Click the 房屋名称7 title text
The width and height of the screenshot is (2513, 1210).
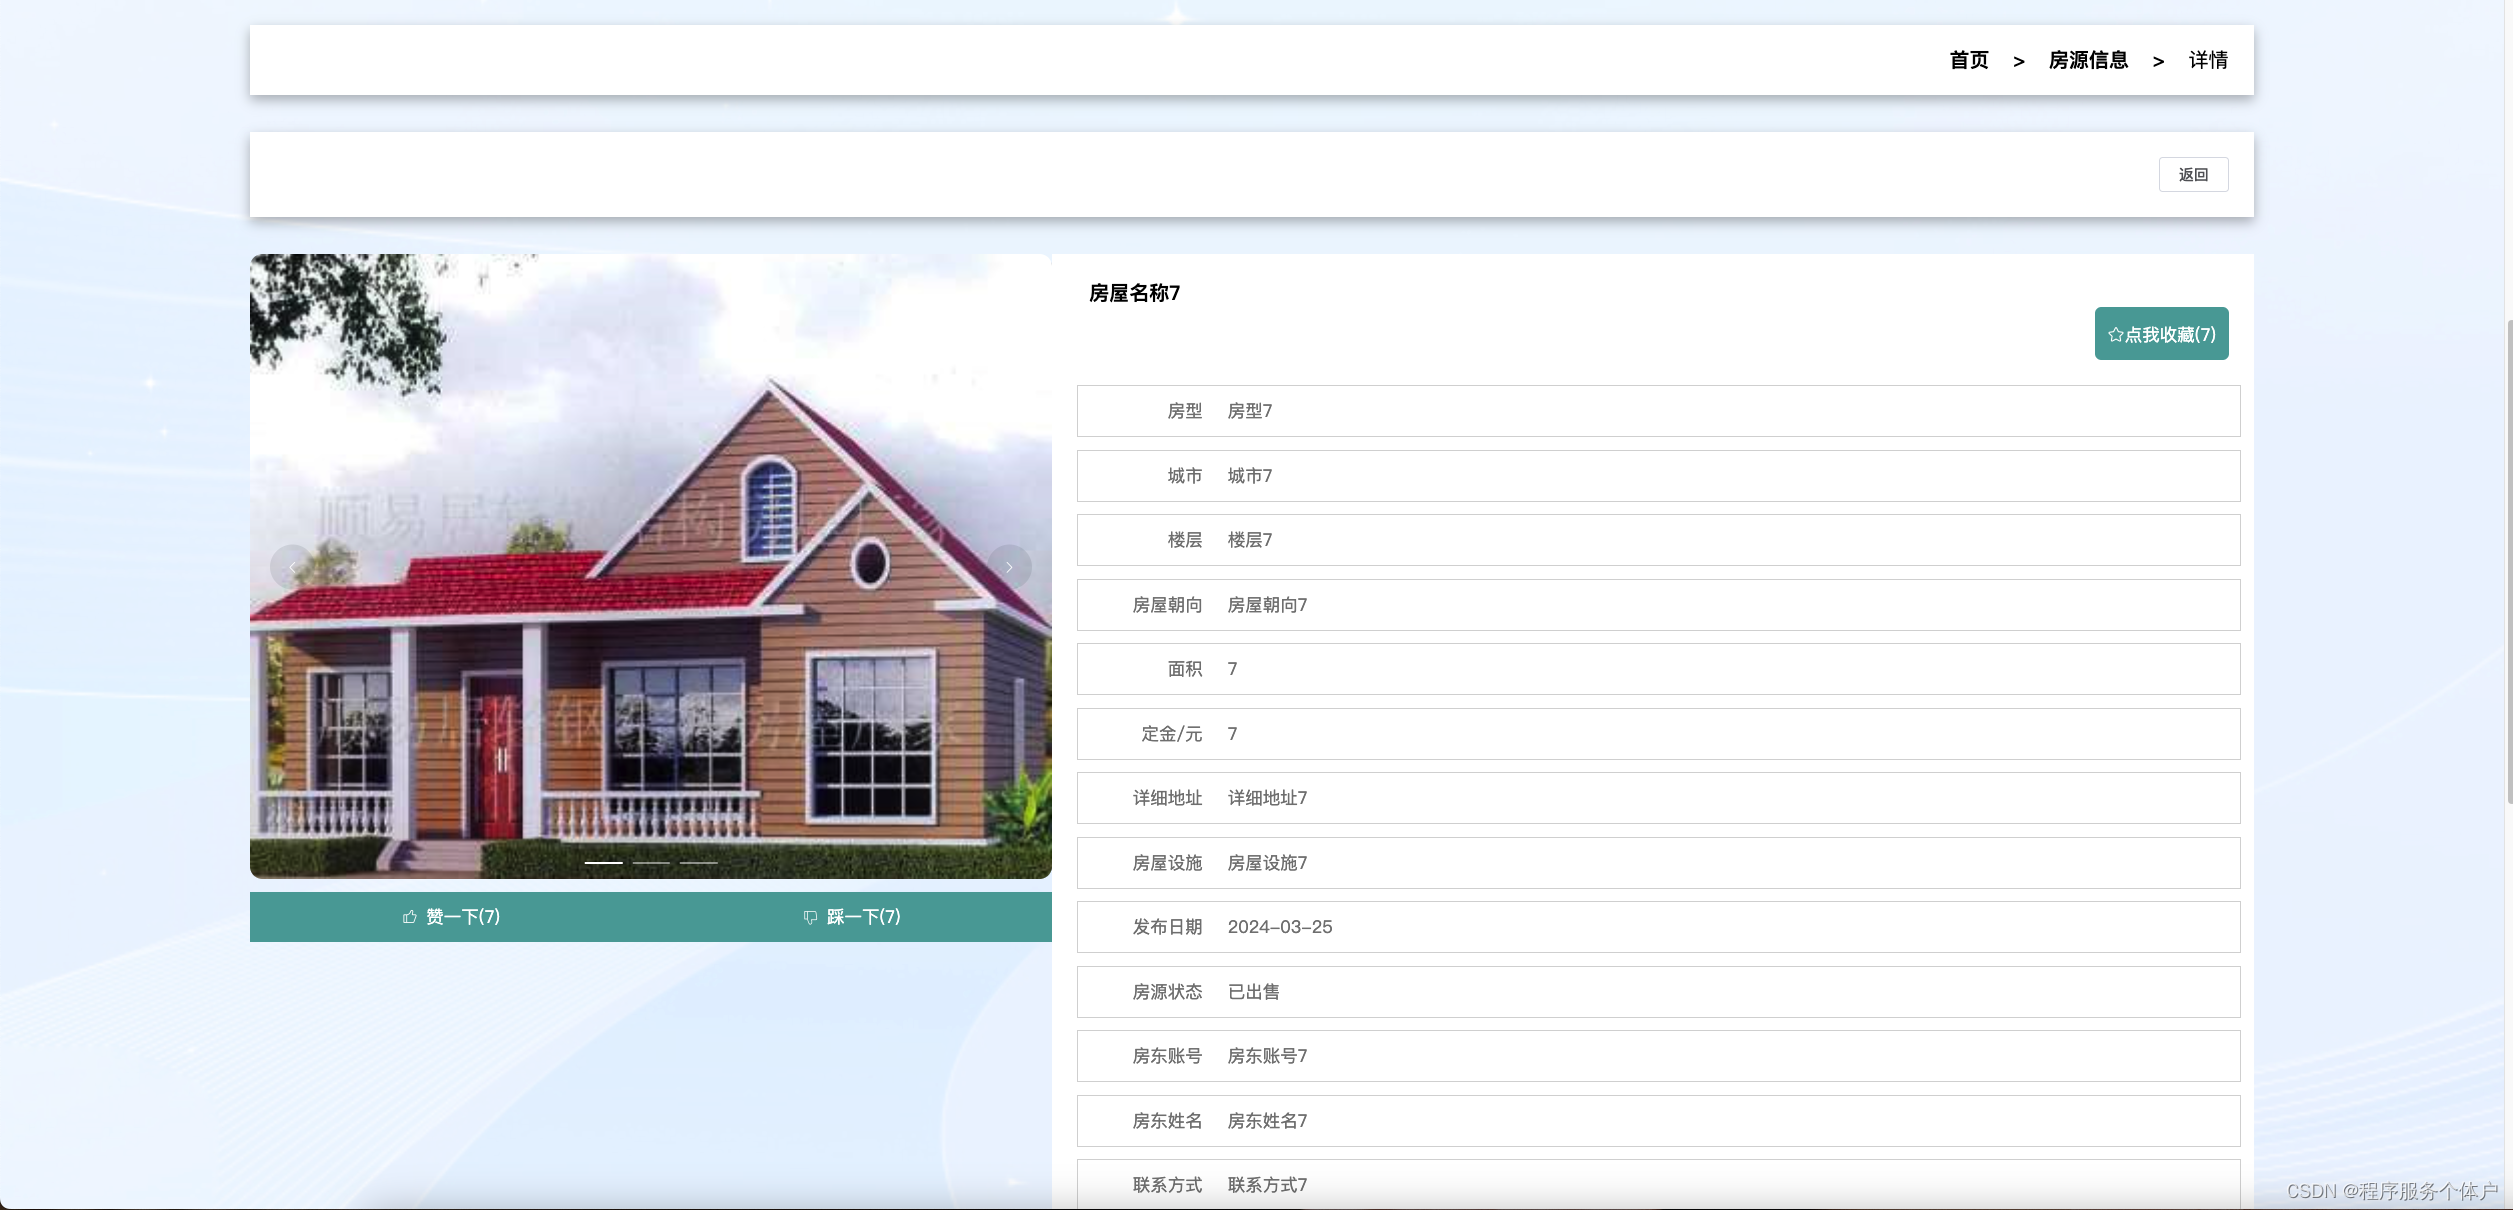tap(1134, 293)
